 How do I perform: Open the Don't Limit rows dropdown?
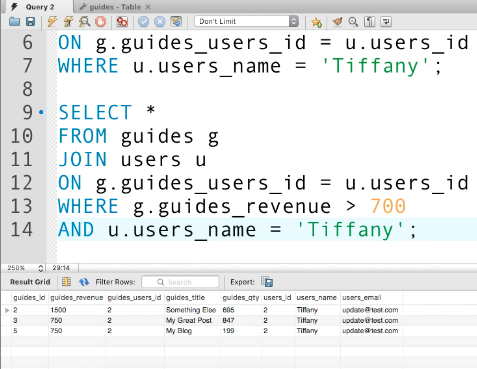coord(246,21)
